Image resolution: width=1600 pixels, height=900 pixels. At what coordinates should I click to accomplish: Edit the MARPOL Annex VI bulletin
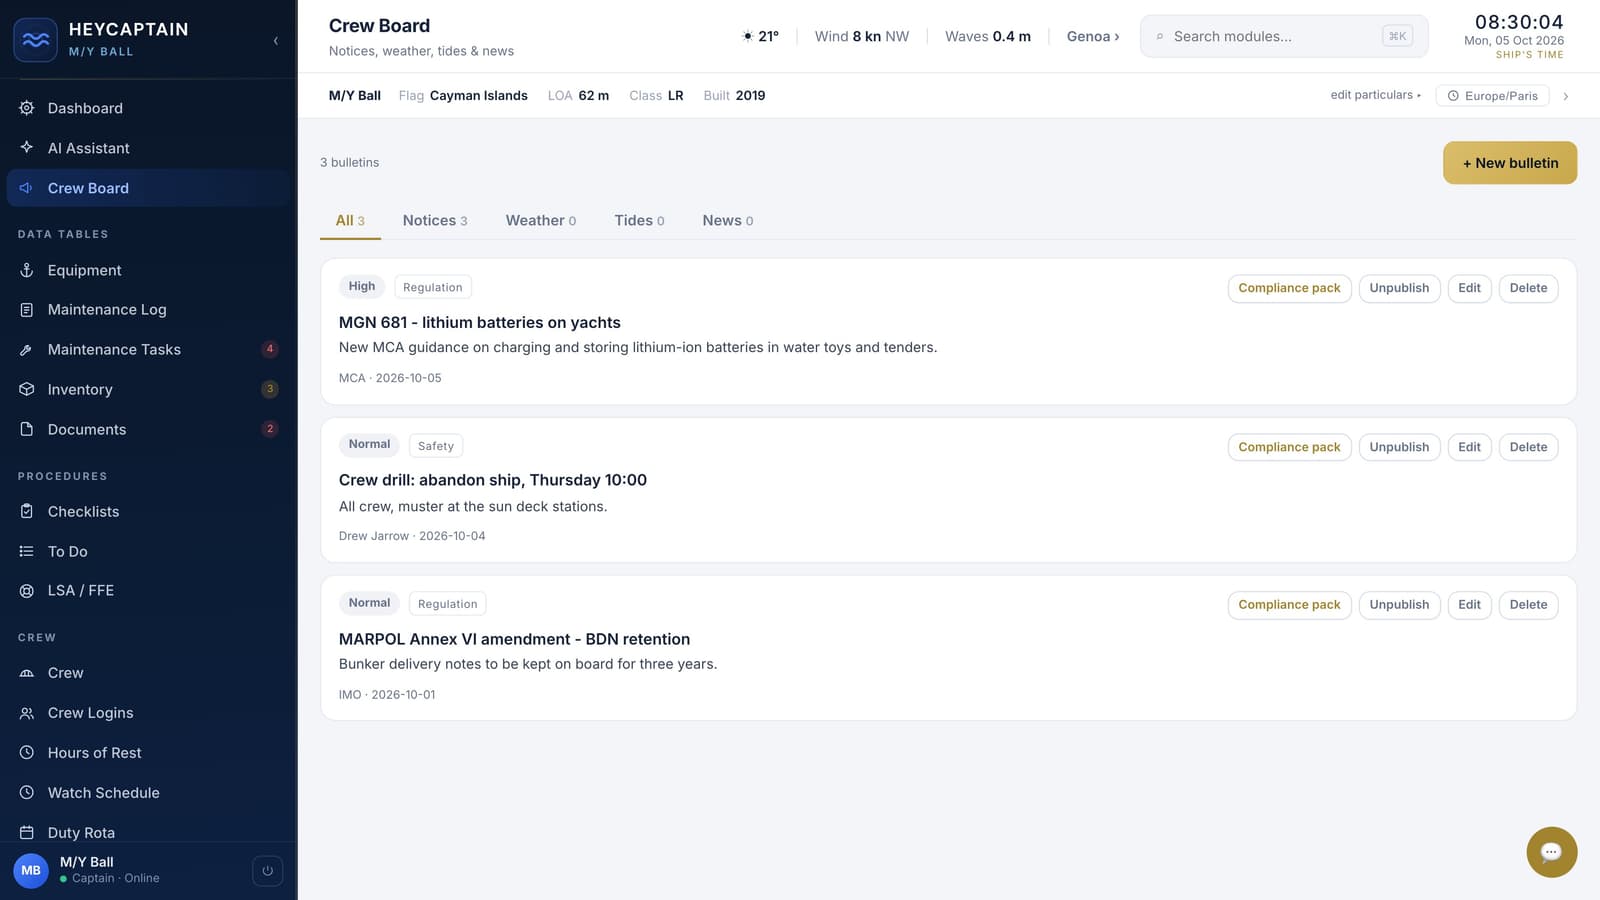tap(1469, 605)
